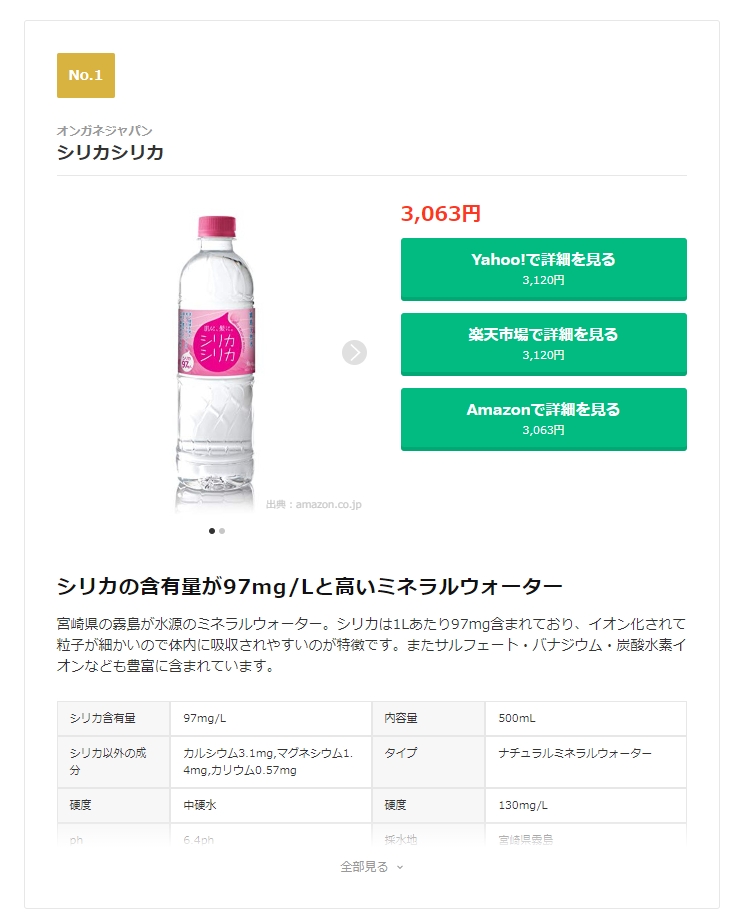Select the 130mg/L hardness value cell
Screen dimensions: 745x919
(586, 805)
